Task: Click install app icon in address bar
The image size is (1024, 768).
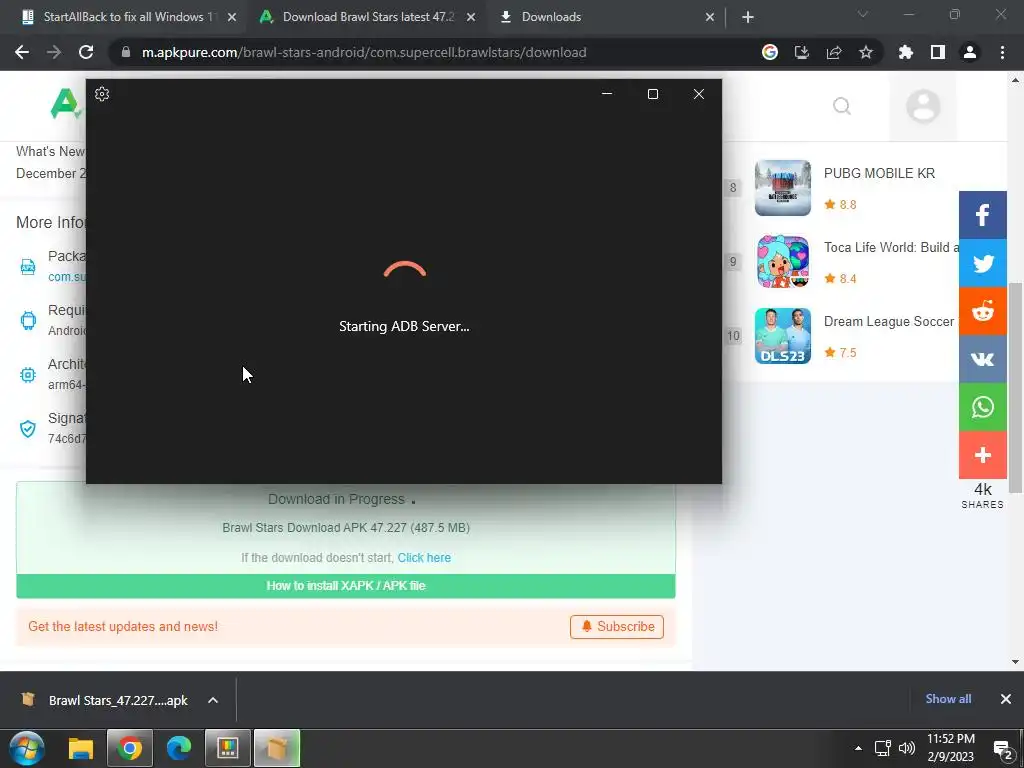Action: pos(802,52)
